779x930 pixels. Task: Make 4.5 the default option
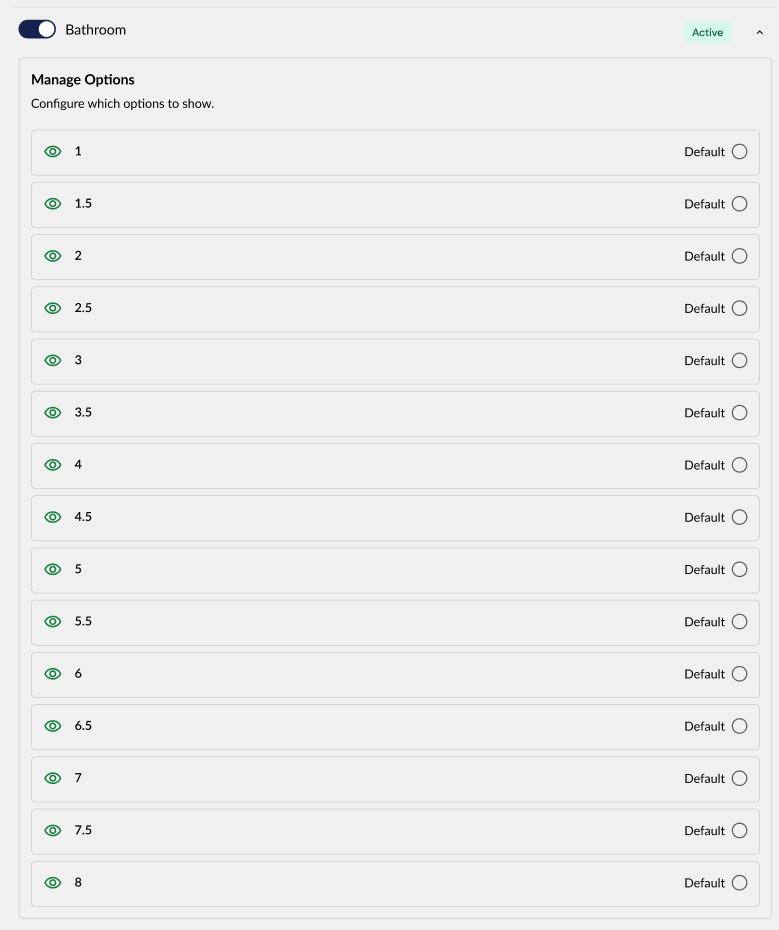click(x=739, y=517)
